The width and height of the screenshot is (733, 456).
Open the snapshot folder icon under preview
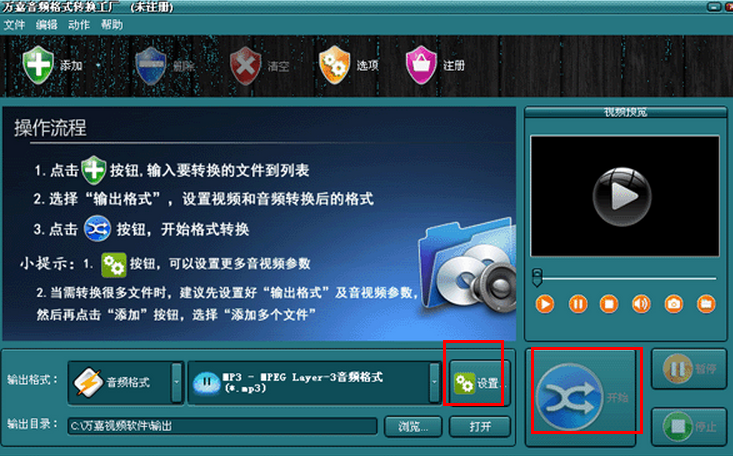tap(706, 304)
